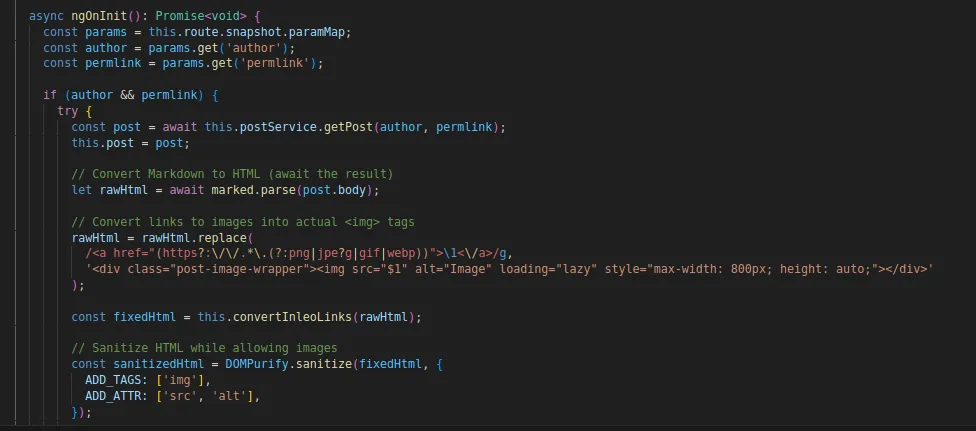Click the 'img' string in ADD_TAGS
The image size is (976, 431).
[x=183, y=380]
